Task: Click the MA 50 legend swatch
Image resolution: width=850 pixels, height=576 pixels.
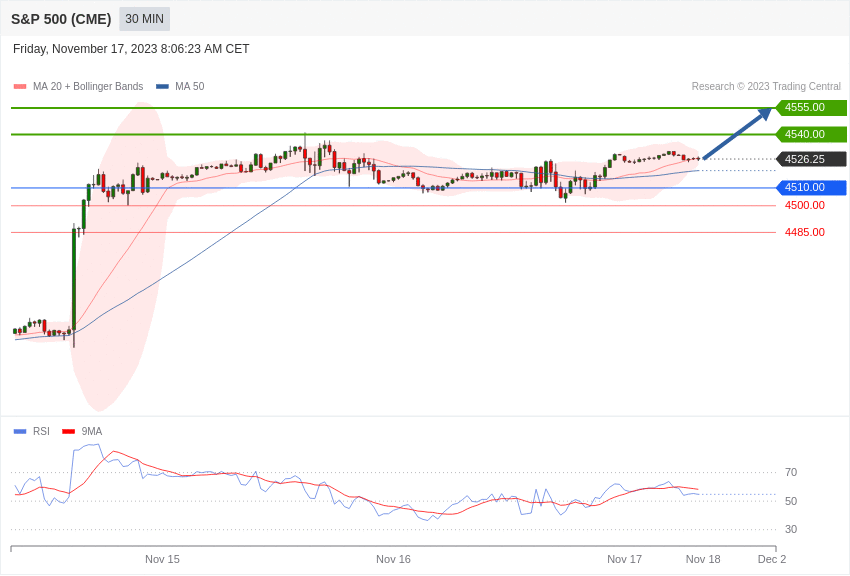Action: [x=162, y=87]
